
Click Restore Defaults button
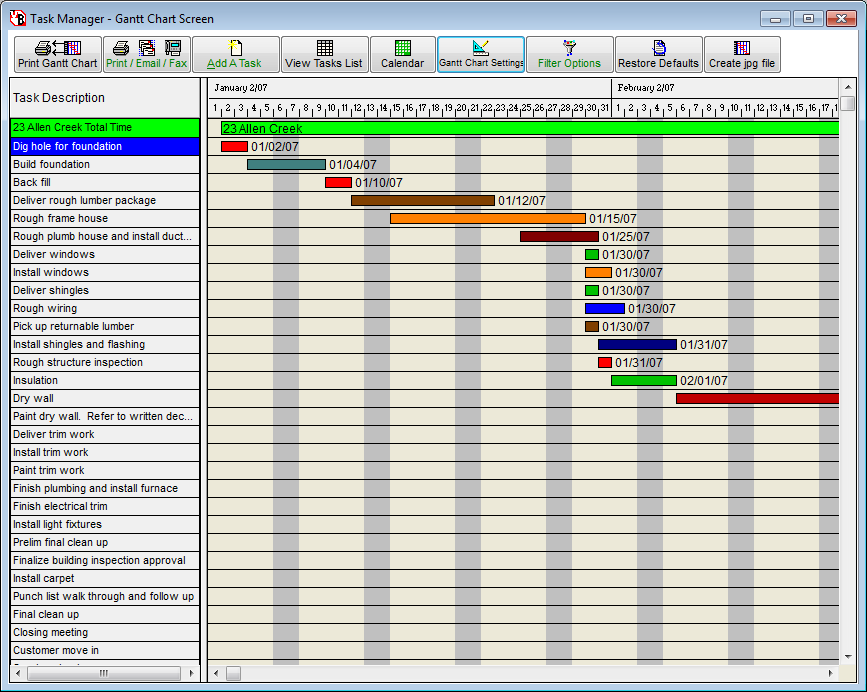click(x=658, y=55)
